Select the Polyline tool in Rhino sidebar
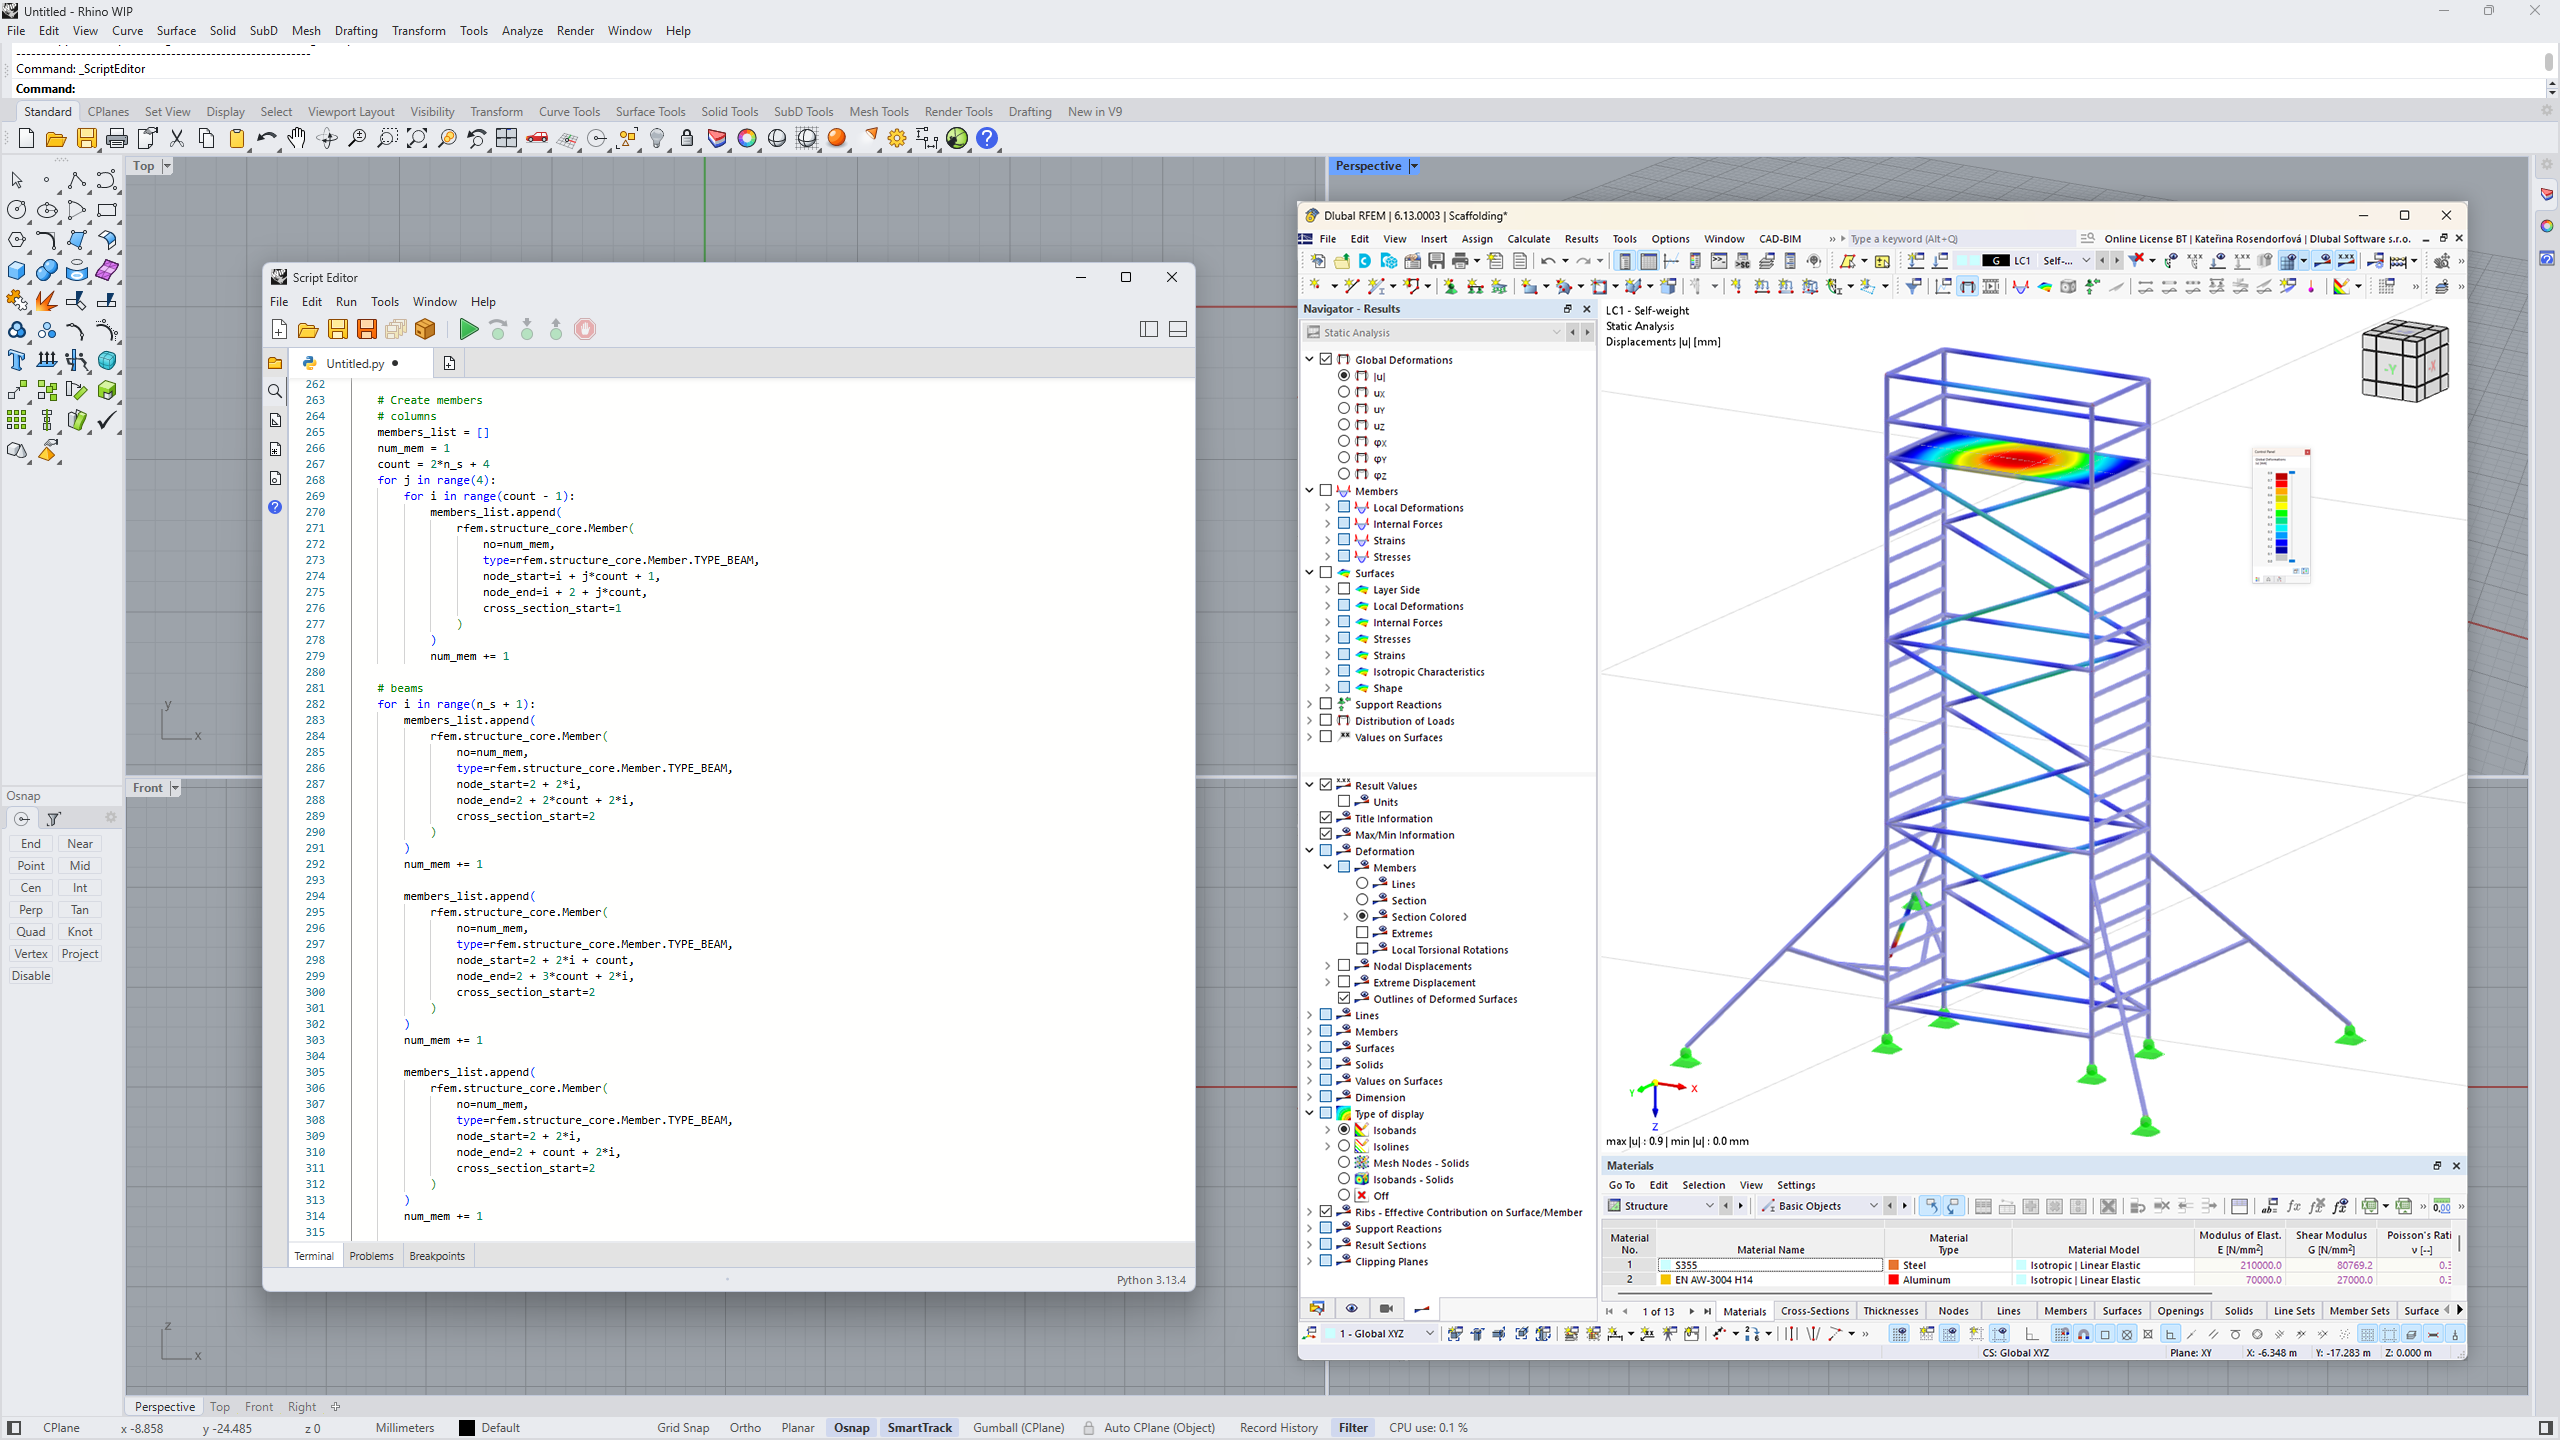 click(77, 180)
